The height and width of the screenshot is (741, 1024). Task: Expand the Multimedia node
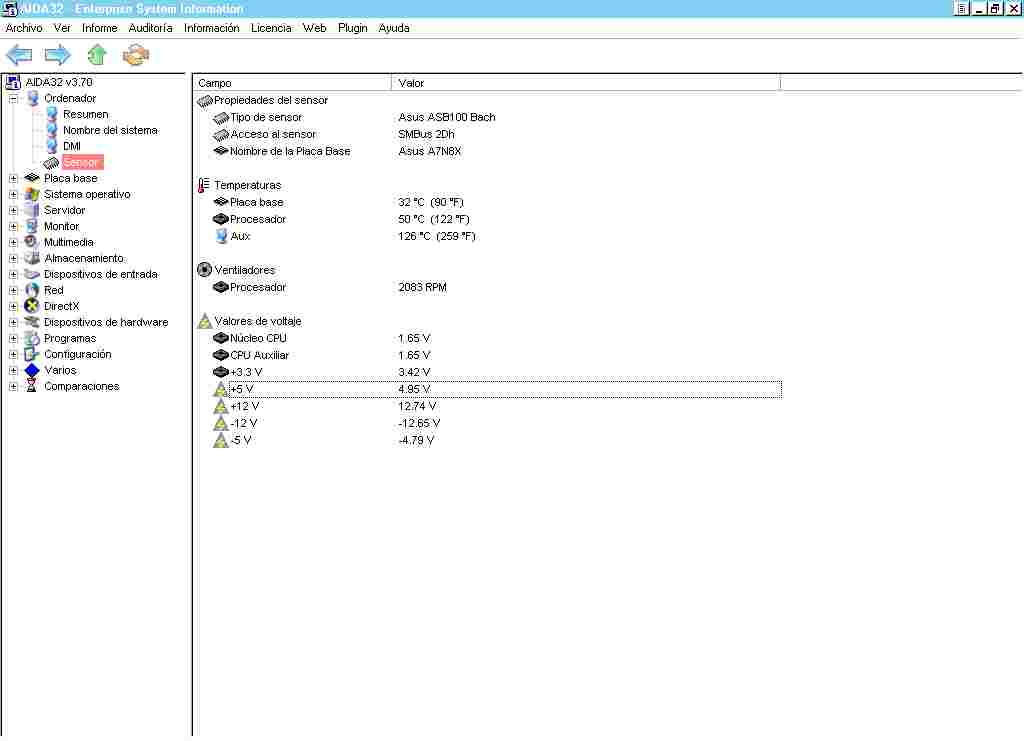[x=13, y=242]
